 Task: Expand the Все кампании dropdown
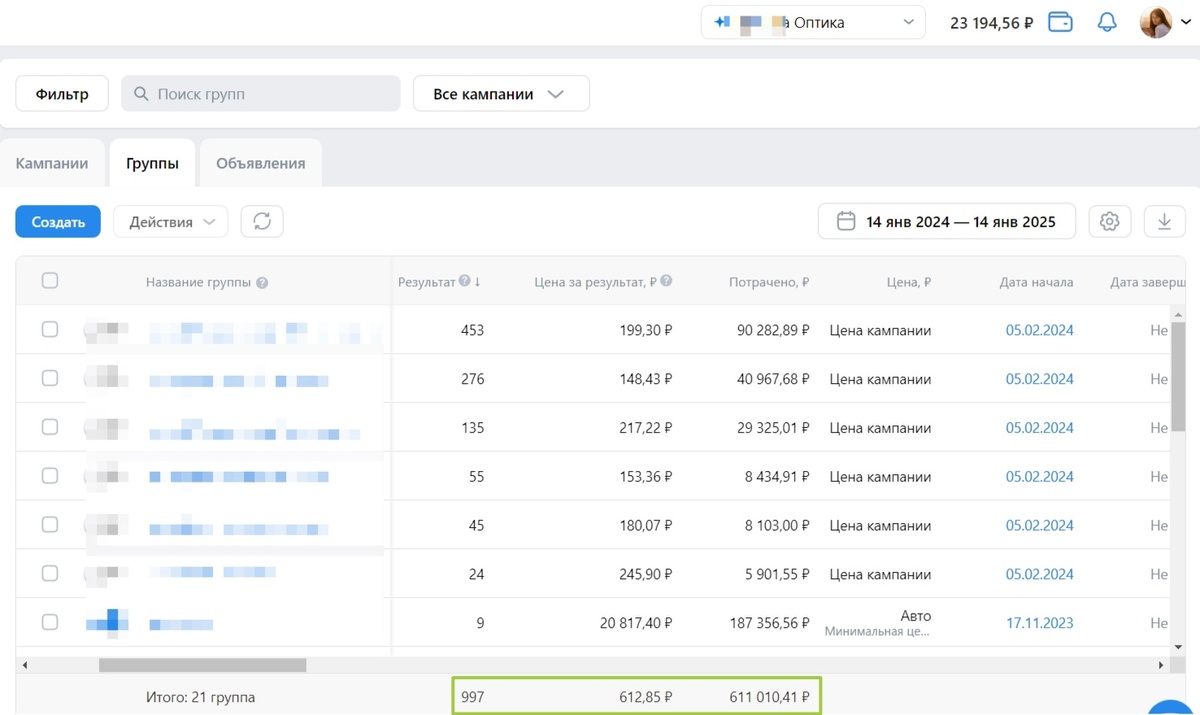(501, 94)
